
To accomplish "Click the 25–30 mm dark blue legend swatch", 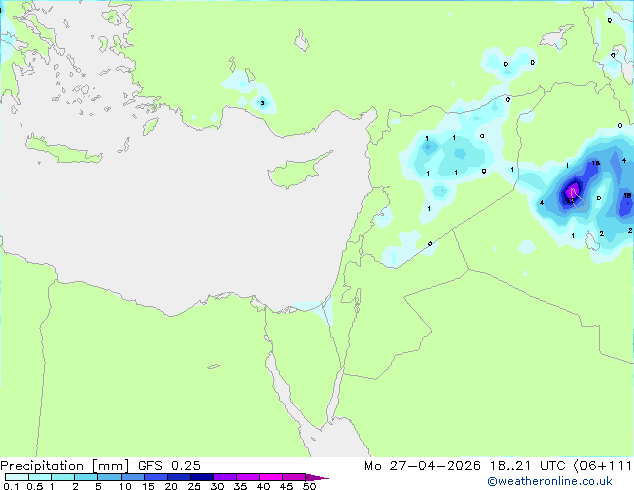I will [202, 477].
